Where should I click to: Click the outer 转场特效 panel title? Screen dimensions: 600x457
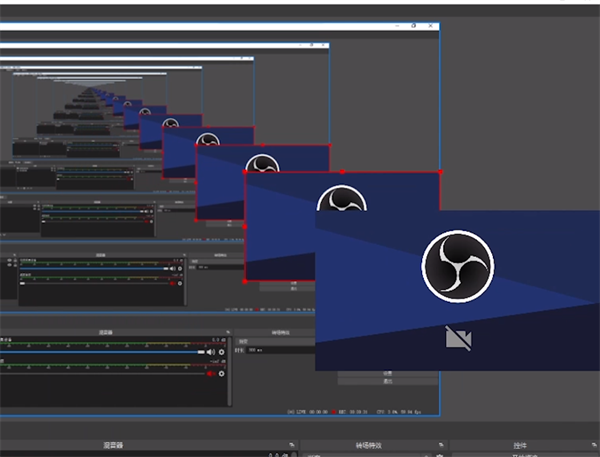(x=368, y=445)
